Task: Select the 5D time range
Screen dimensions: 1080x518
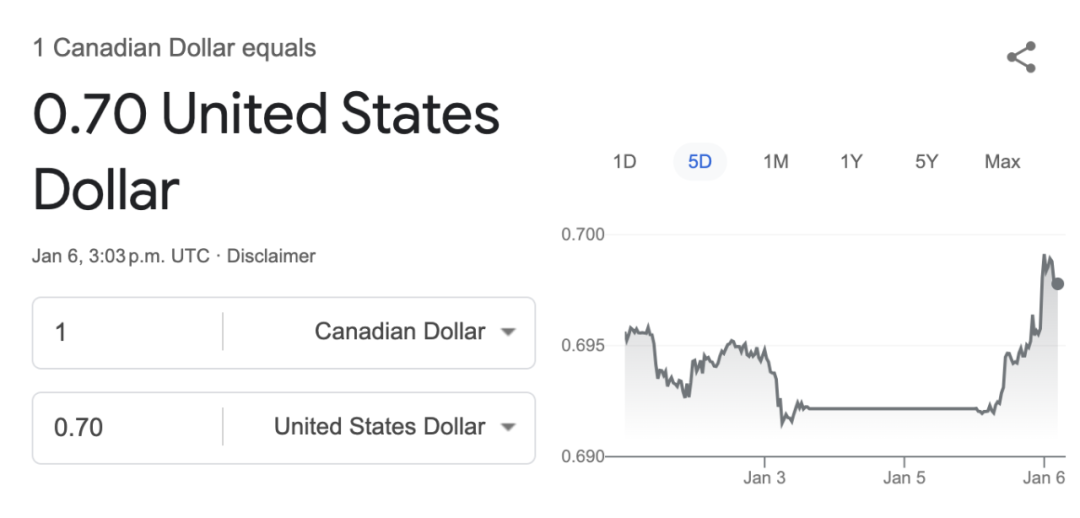Action: coord(700,162)
